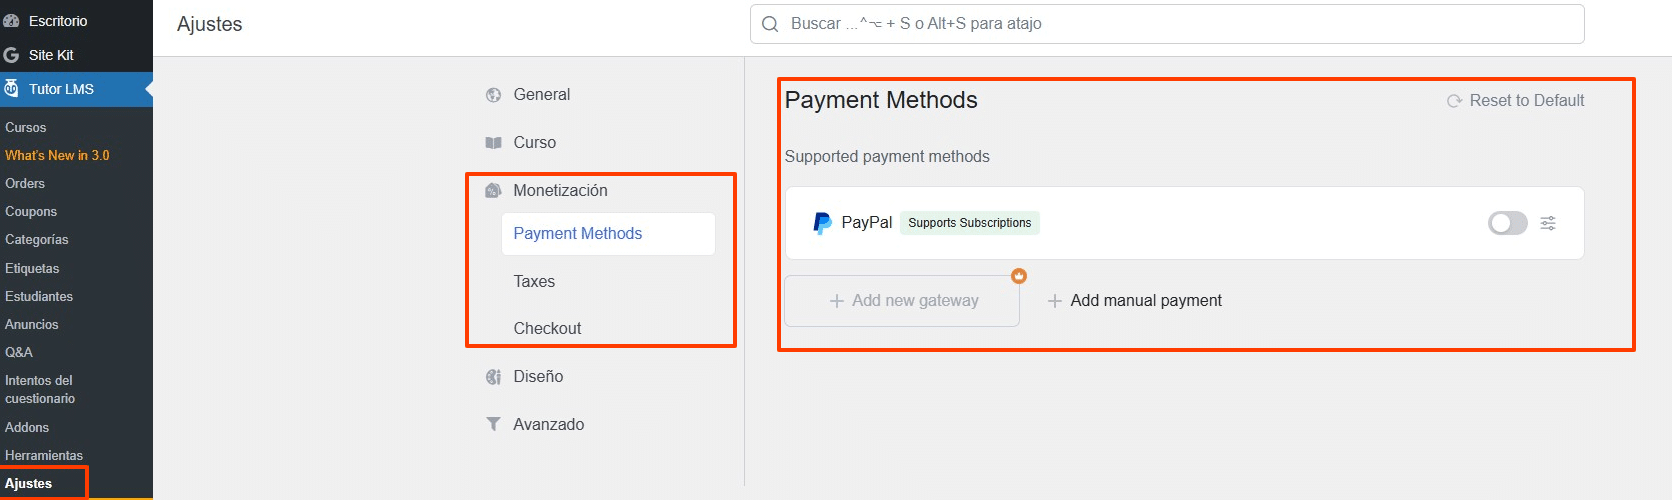This screenshot has height=500, width=1672.
Task: Open Herramientas submenu item
Action: pos(44,456)
